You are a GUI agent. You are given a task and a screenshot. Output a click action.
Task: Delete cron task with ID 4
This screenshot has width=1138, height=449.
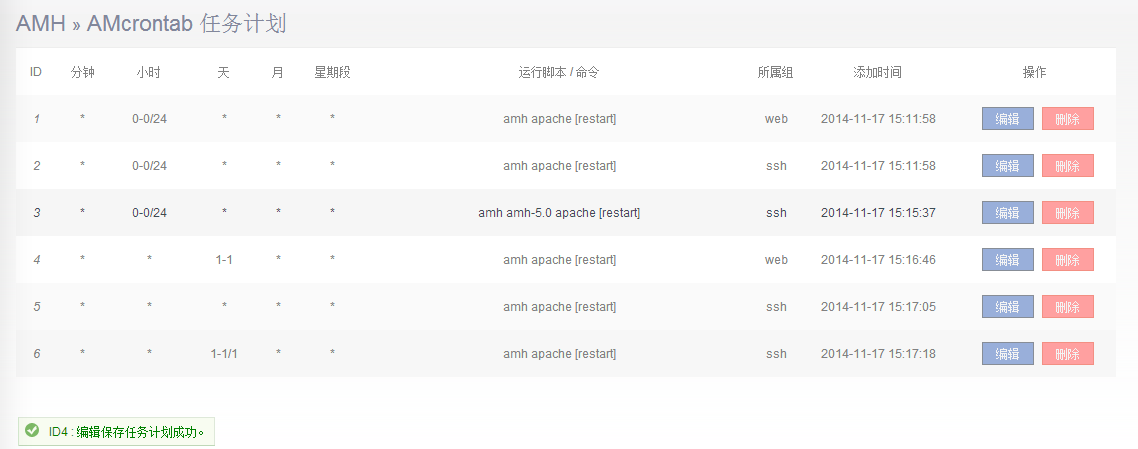tap(1067, 260)
